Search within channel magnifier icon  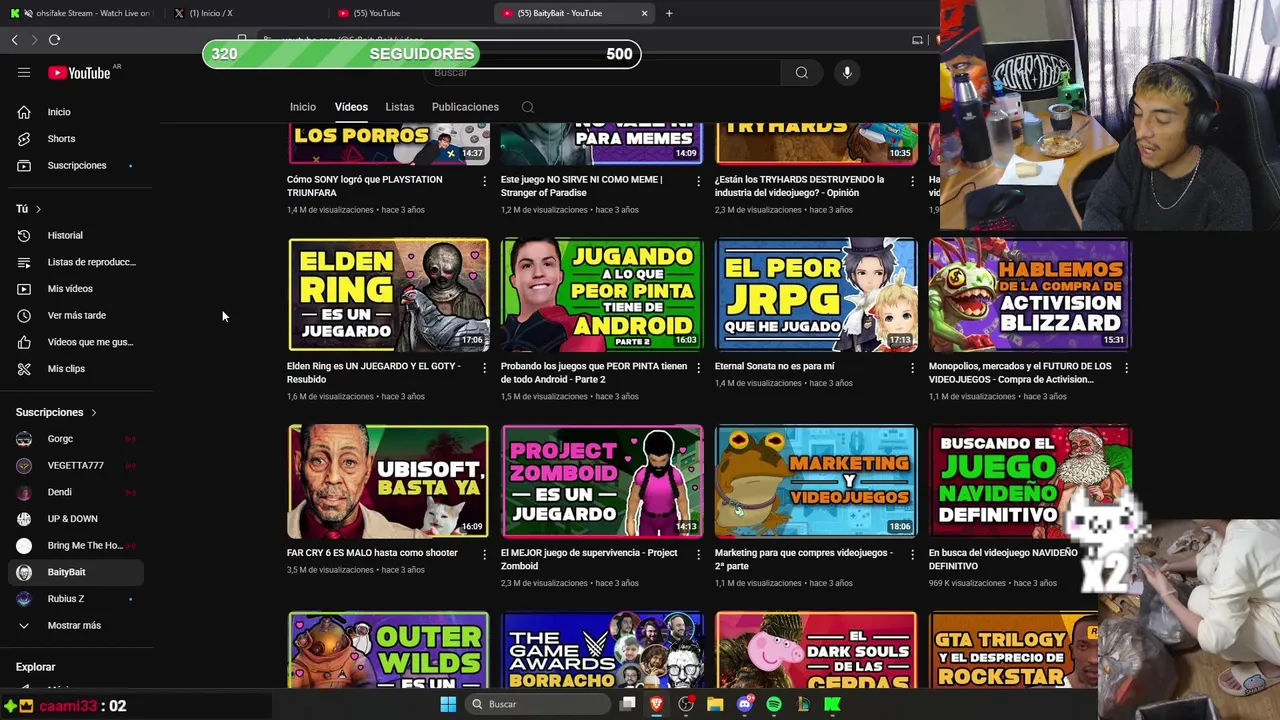[527, 107]
